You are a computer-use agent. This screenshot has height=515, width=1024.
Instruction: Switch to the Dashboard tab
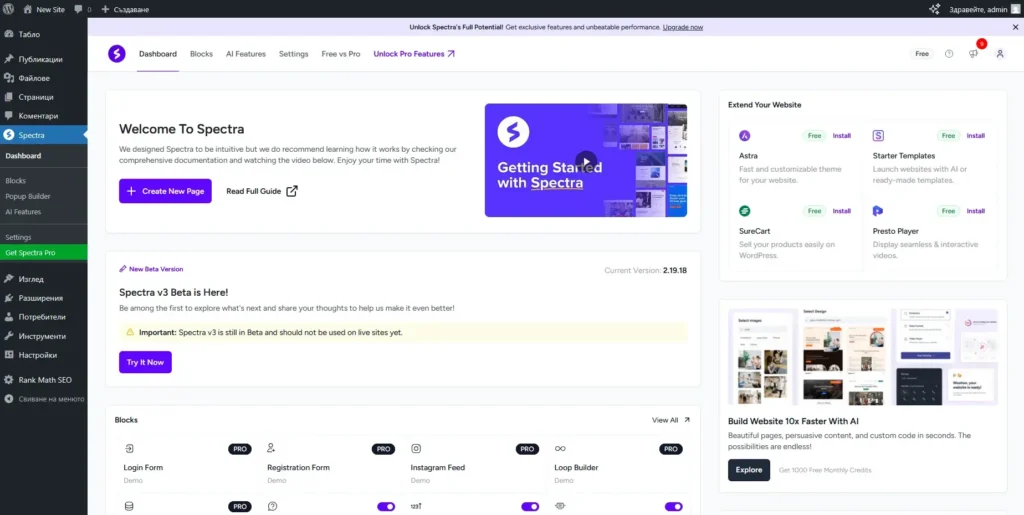(157, 54)
